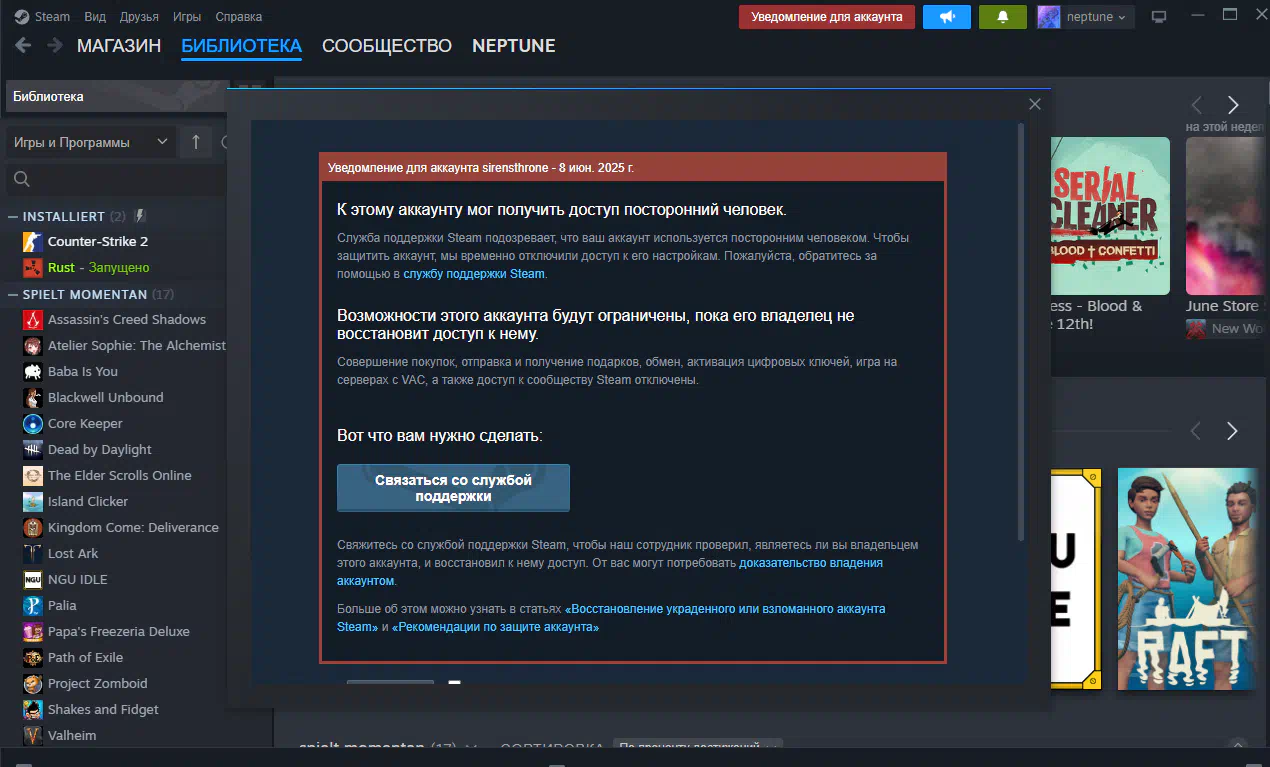Click the neptune profile avatar

pos(1049,17)
